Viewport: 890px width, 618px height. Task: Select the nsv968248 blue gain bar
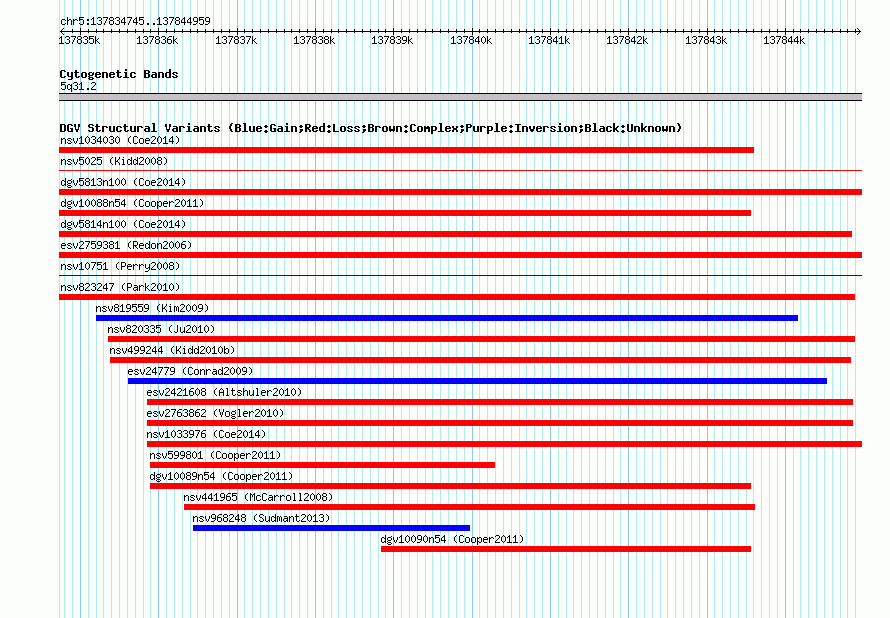pyautogui.click(x=331, y=528)
